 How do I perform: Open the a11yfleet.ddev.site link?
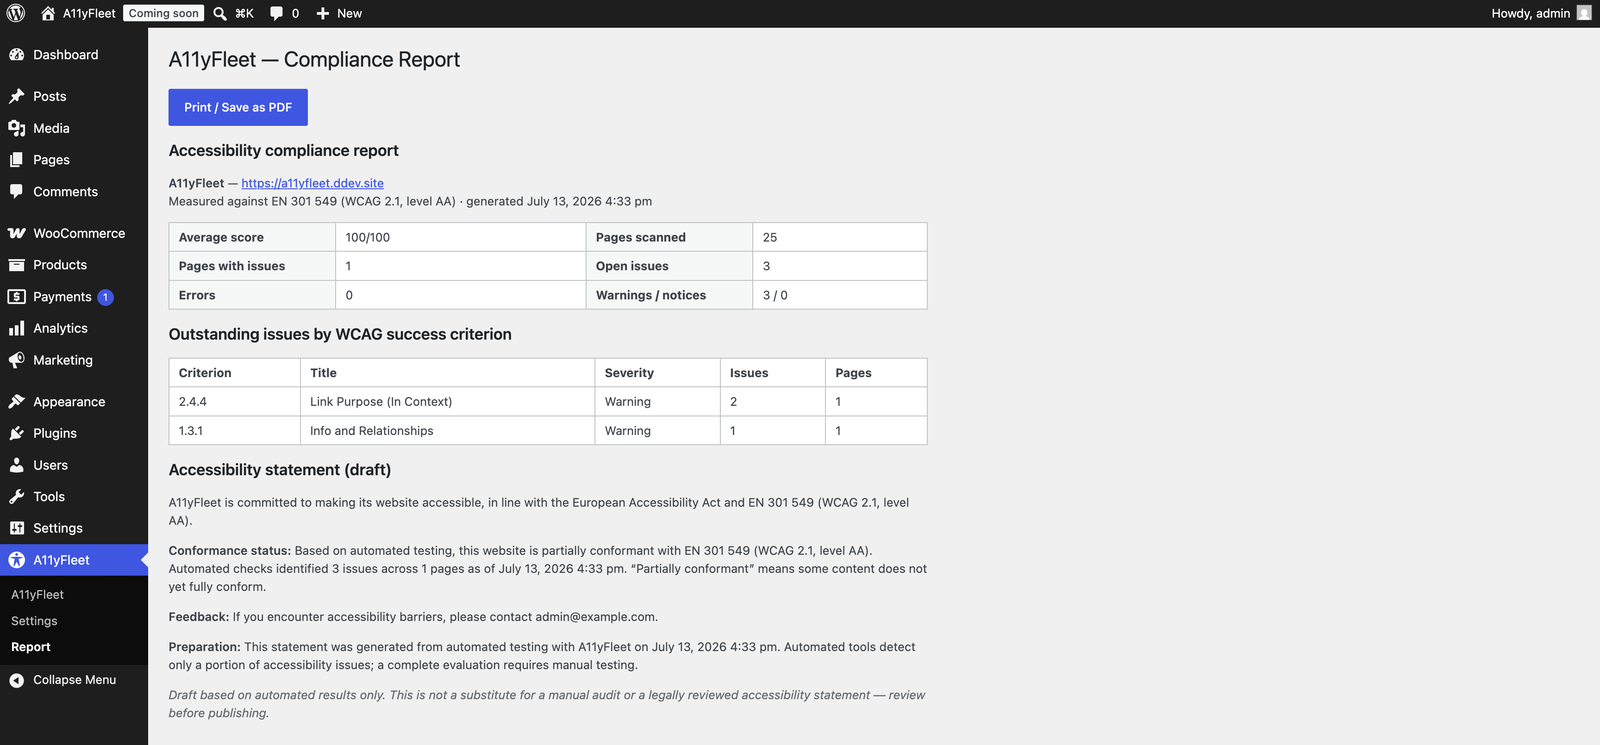click(312, 183)
